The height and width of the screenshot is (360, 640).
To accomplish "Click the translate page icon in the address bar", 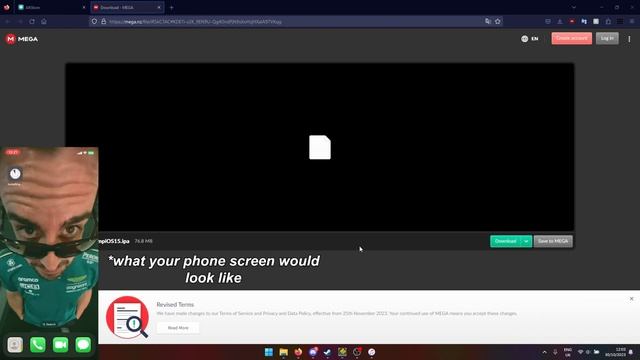I will (x=487, y=21).
